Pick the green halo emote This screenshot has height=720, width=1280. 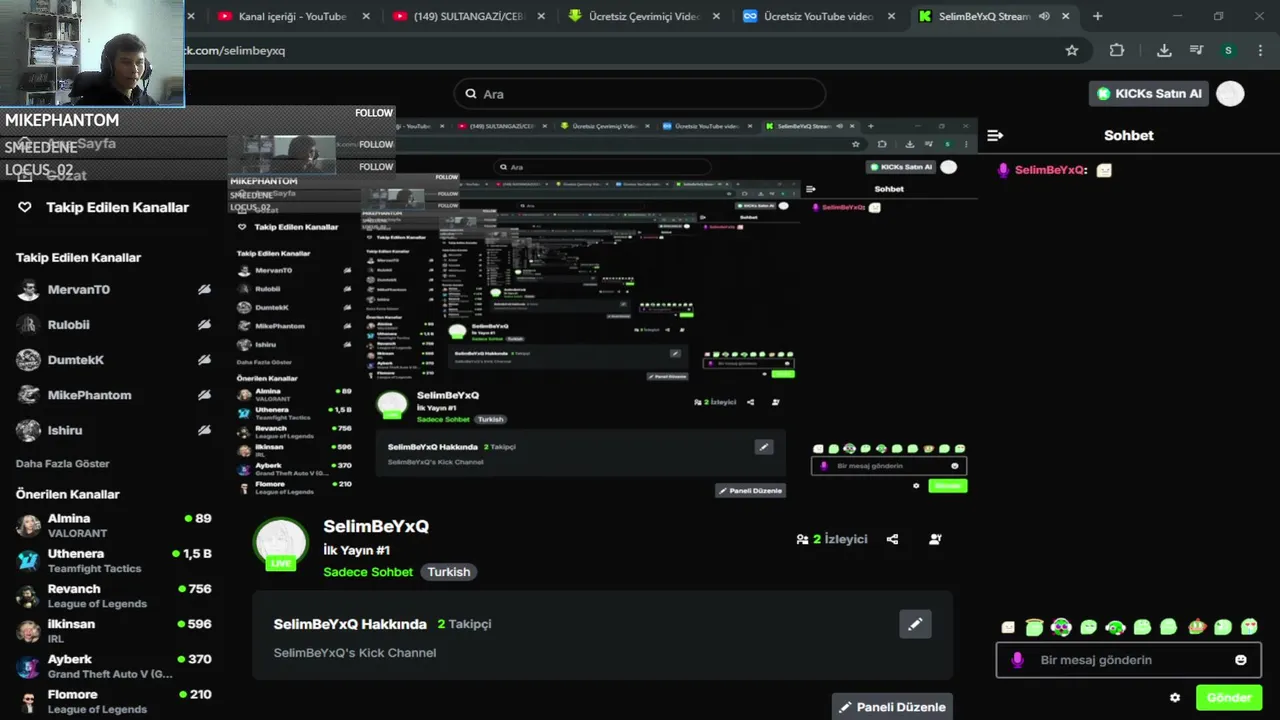(x=1034, y=627)
